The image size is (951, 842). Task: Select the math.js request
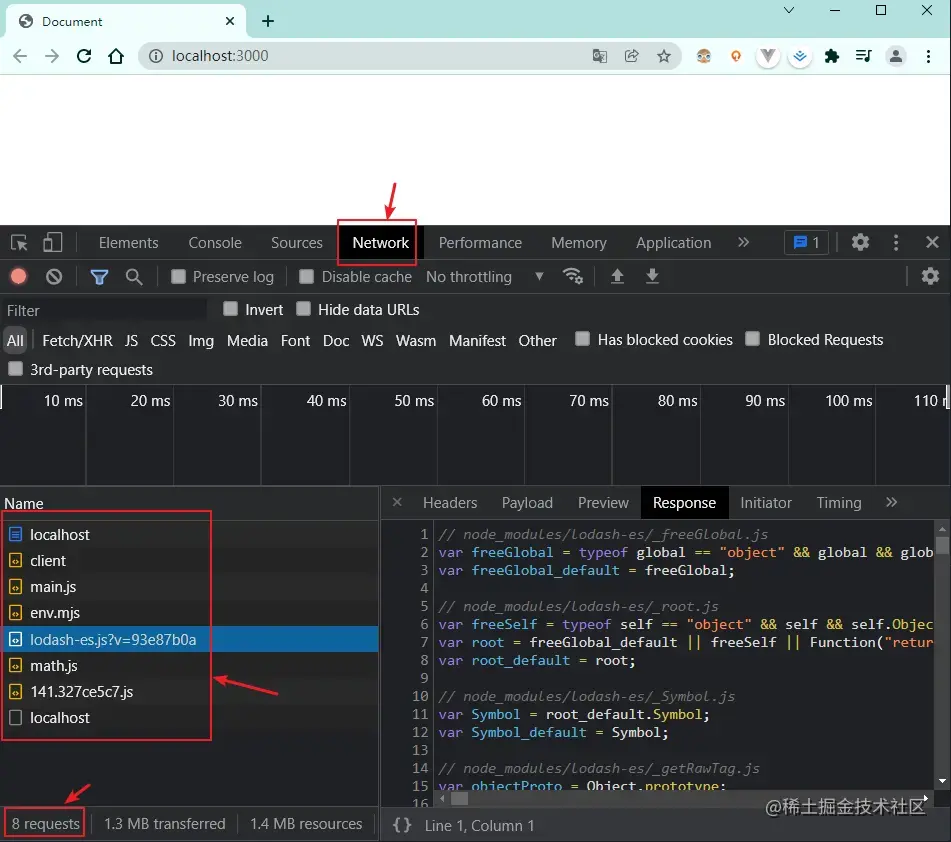189,665
